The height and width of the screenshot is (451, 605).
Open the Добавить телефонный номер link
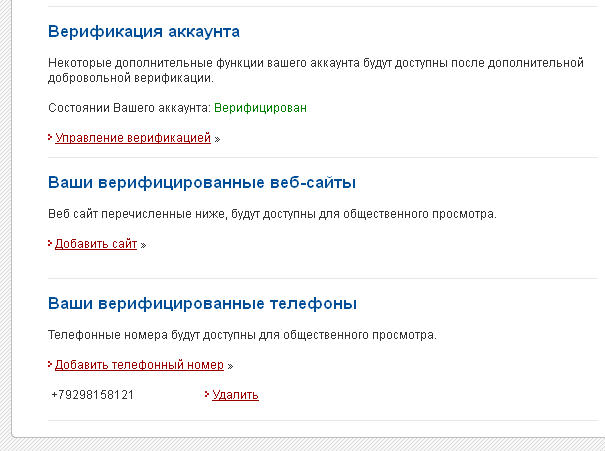pyautogui.click(x=139, y=365)
